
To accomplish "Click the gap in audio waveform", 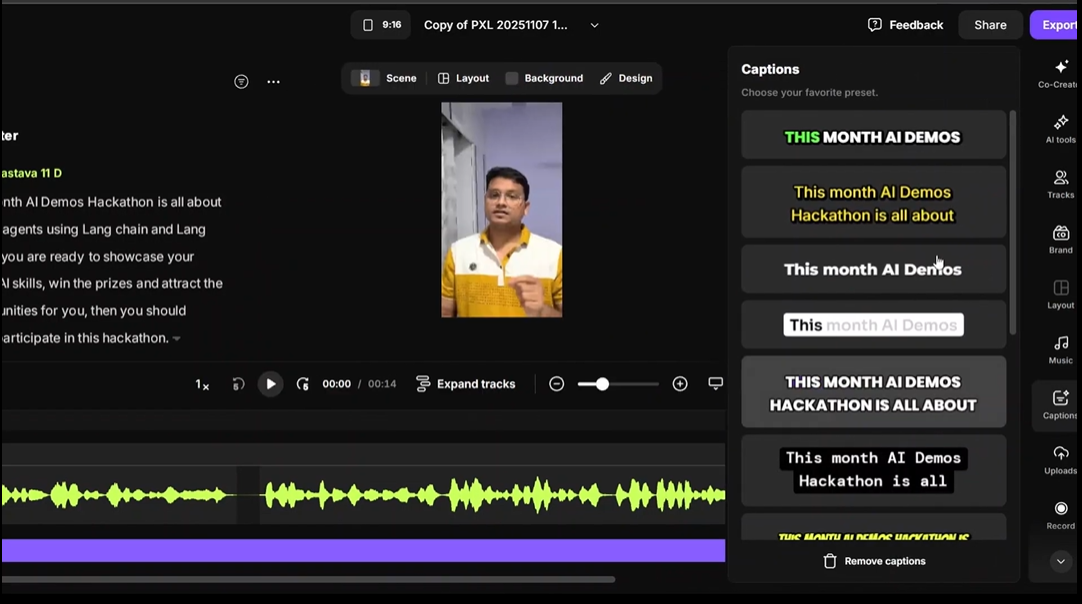I will [248, 495].
